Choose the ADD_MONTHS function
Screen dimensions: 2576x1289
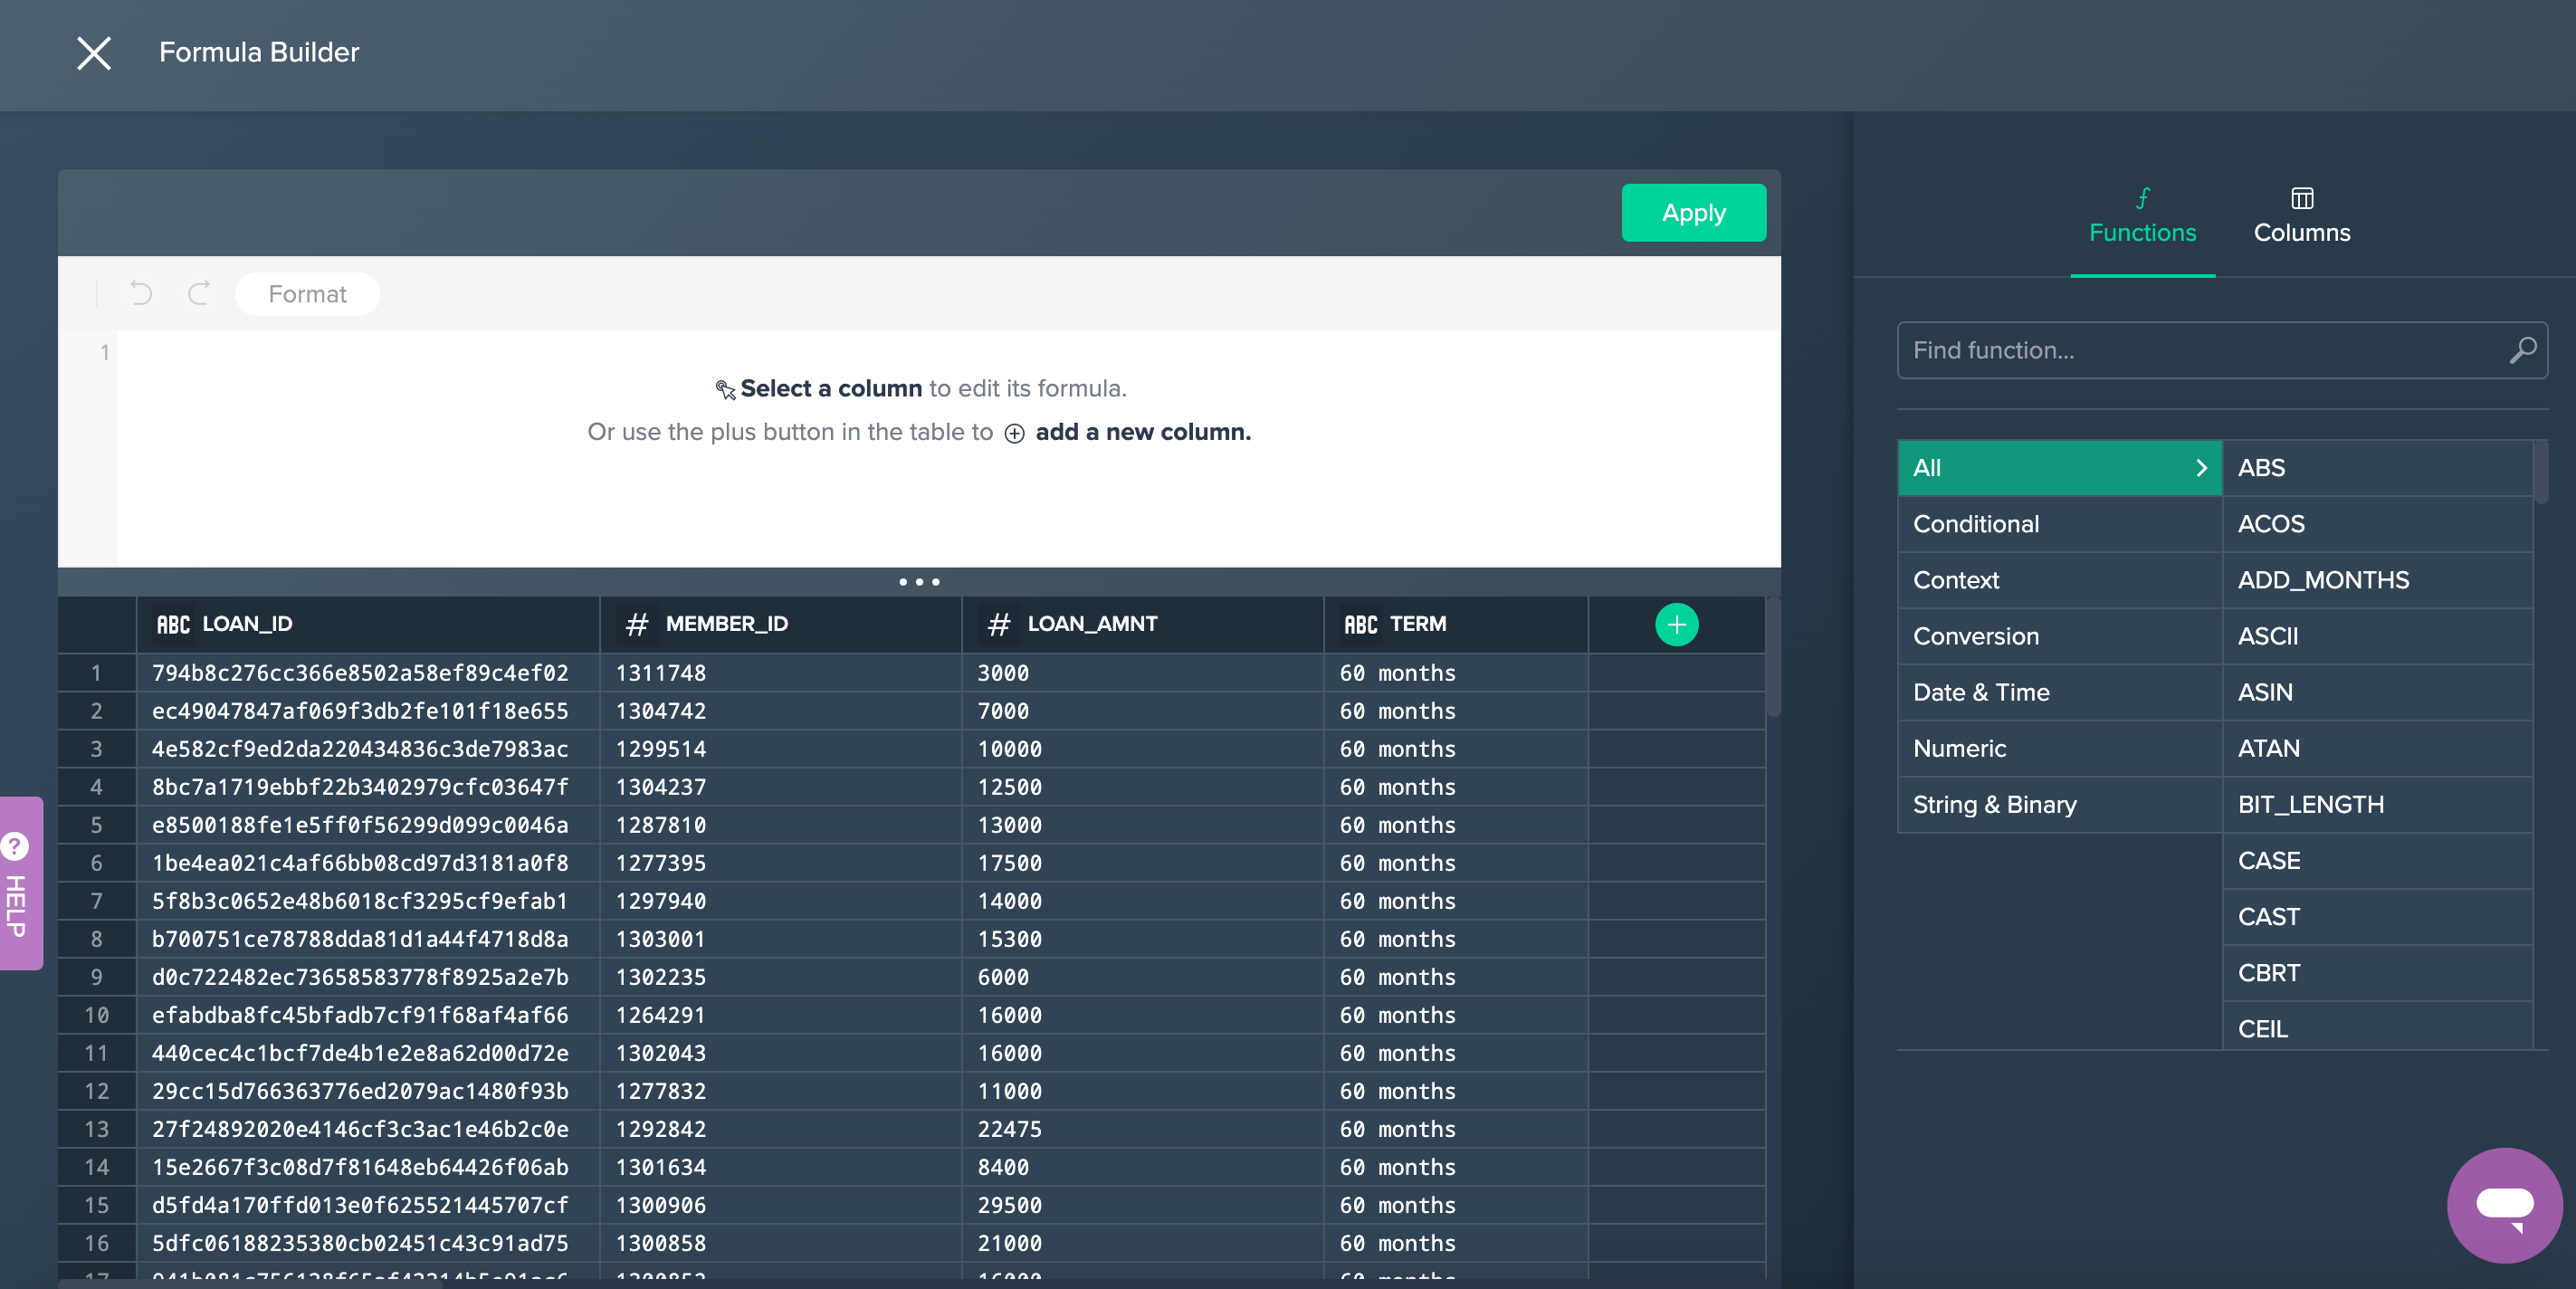tap(2322, 580)
